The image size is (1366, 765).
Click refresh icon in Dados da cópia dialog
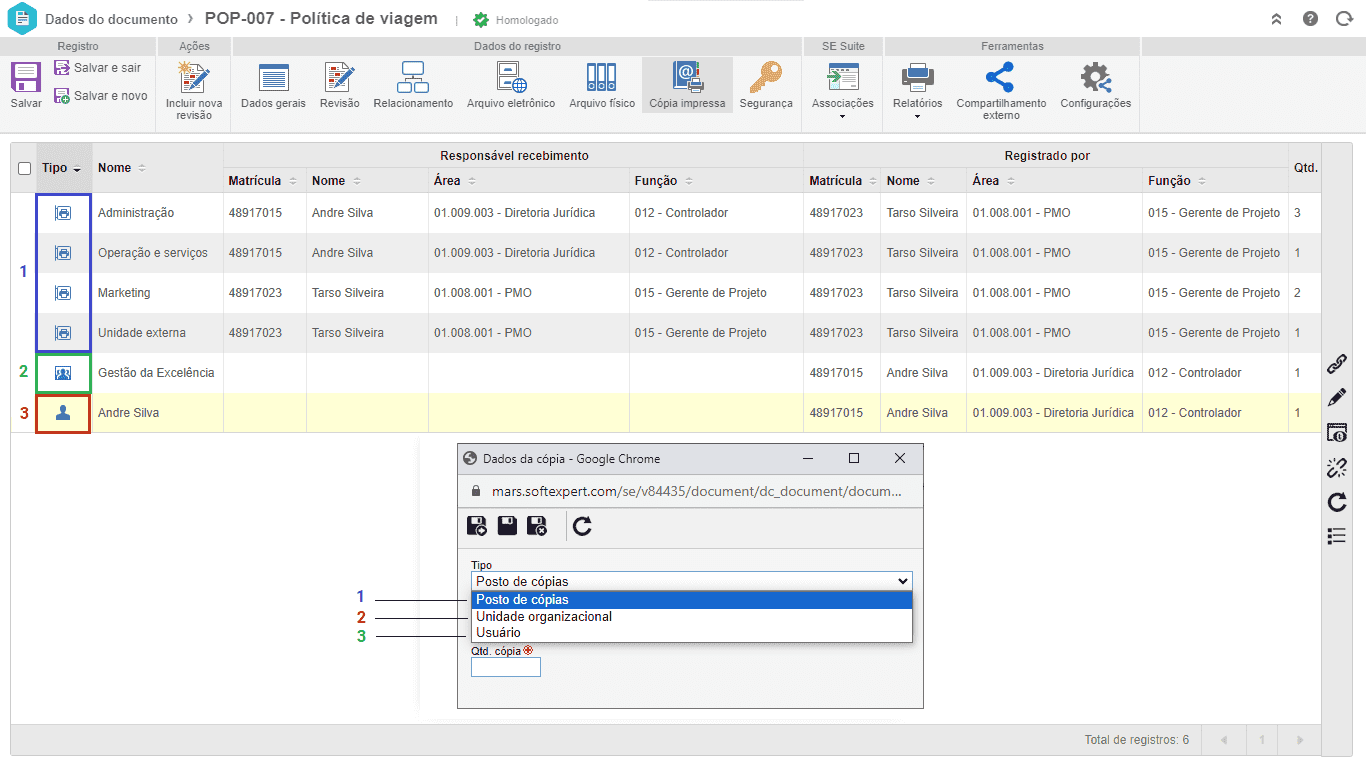point(582,526)
